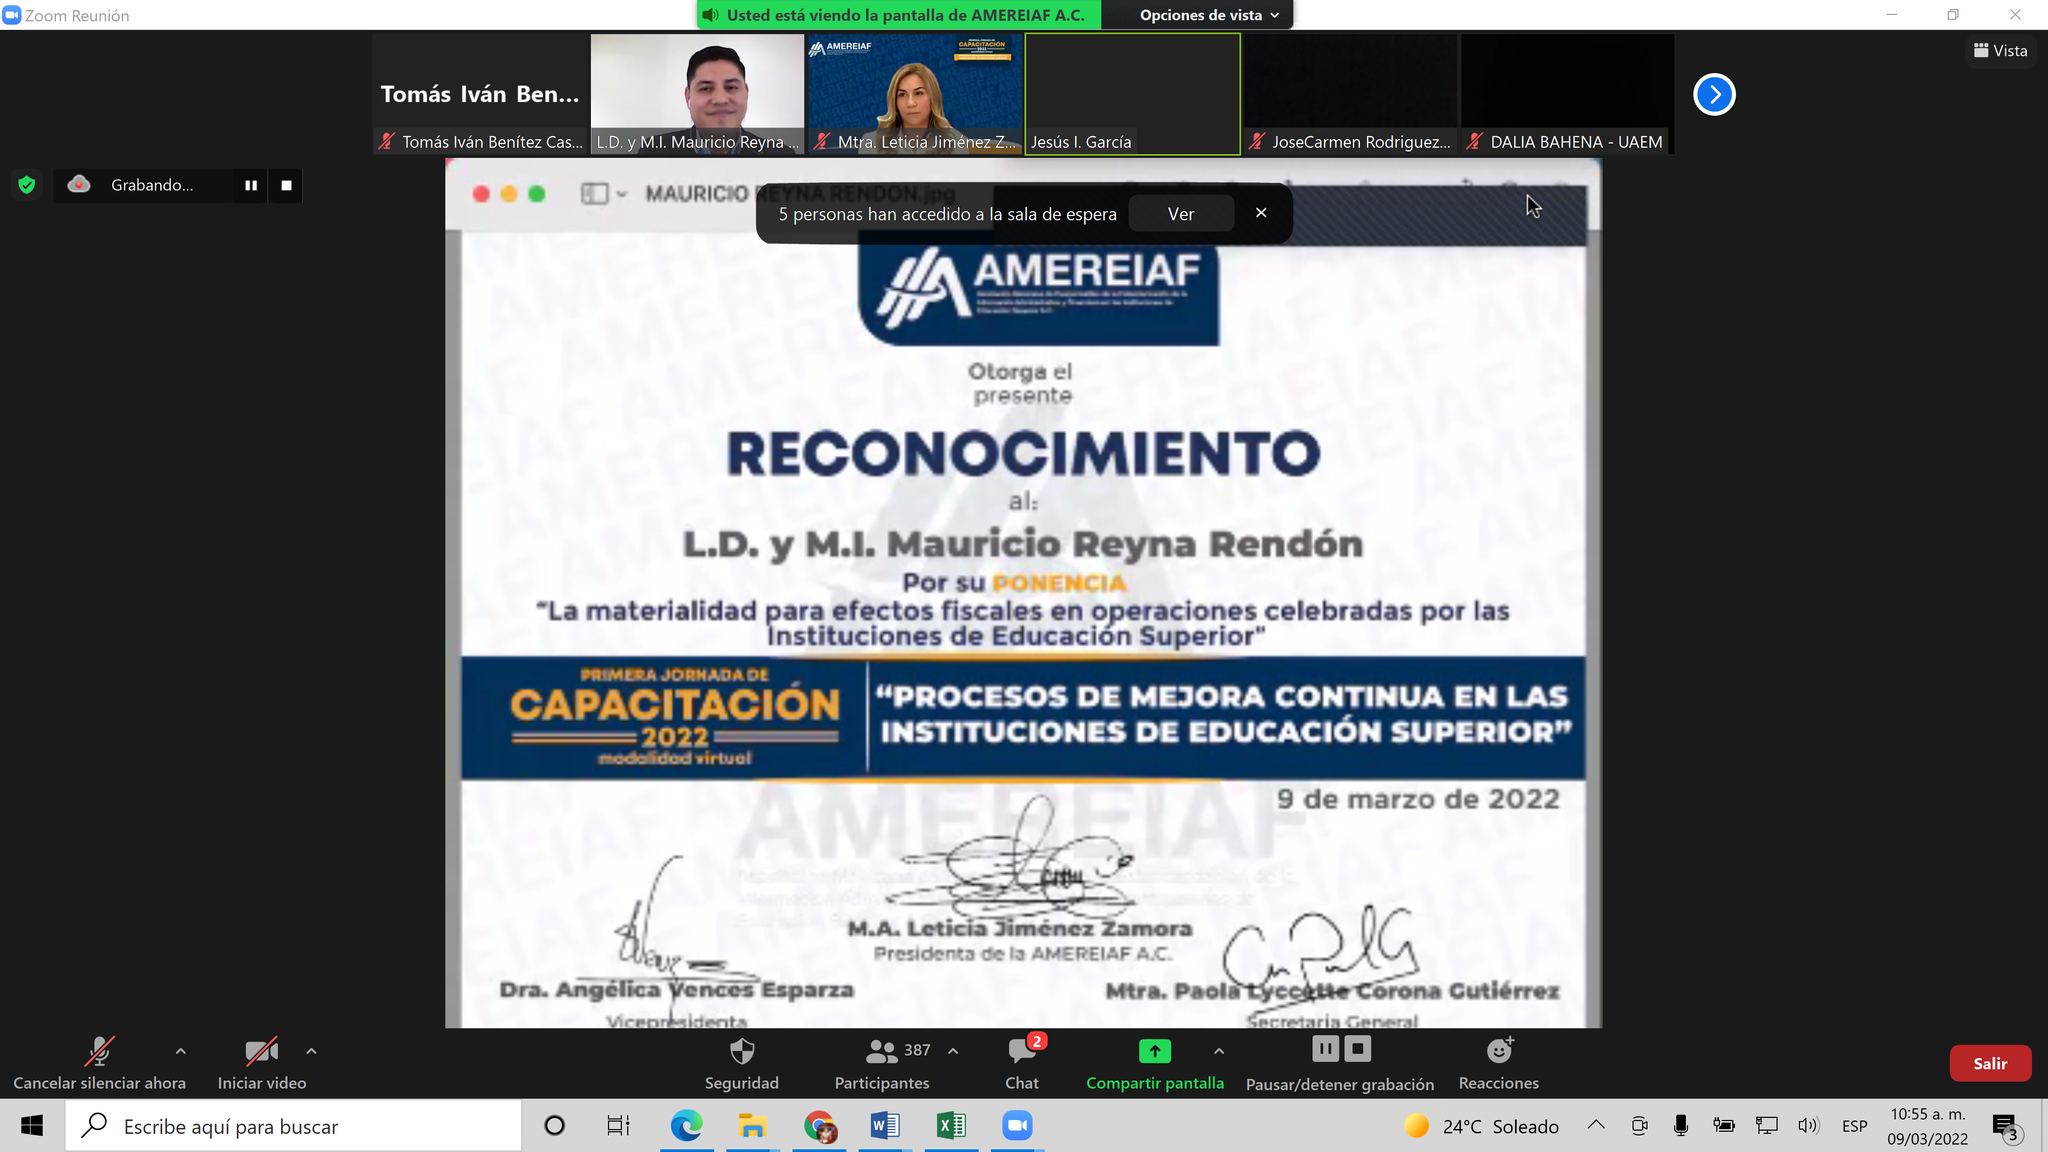Viewport: 2048px width, 1152px height.
Task: Open the Seguridad shield menu
Action: pyautogui.click(x=741, y=1064)
